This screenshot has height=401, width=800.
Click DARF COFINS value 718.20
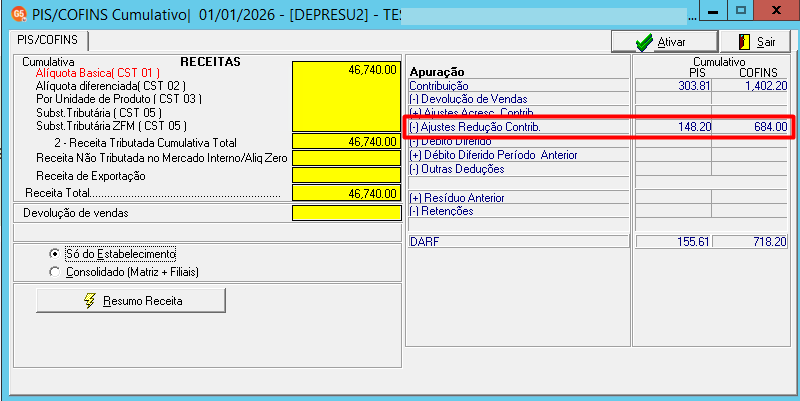[x=770, y=242]
